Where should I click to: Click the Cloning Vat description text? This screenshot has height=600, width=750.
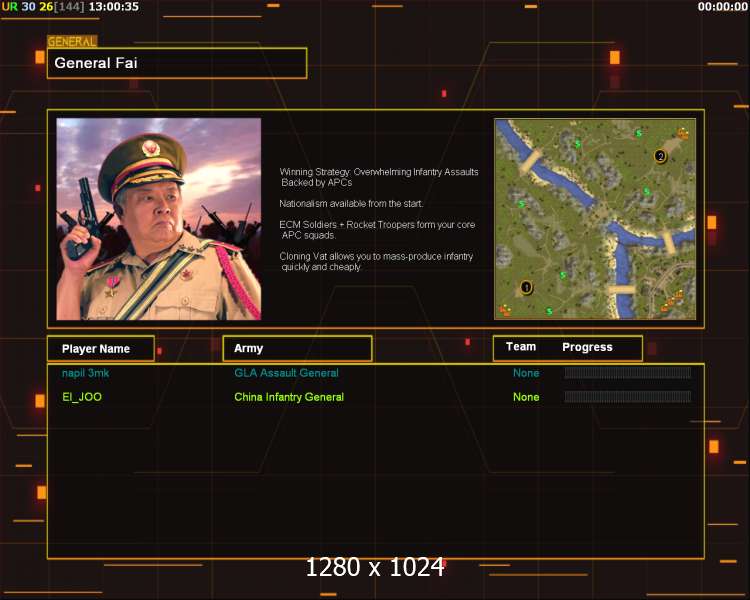tap(376, 261)
